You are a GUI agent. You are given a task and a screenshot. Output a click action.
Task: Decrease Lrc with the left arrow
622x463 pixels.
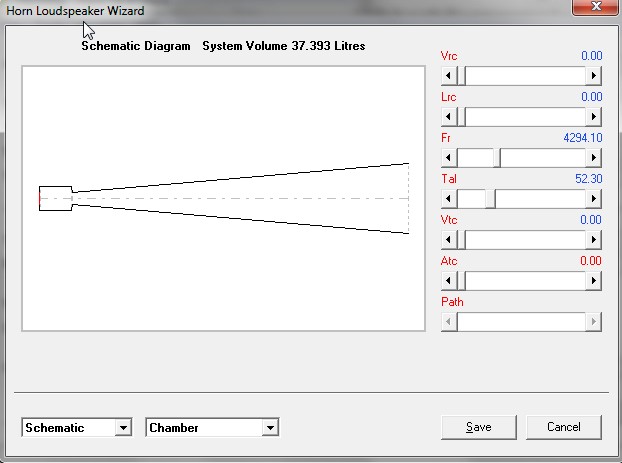pyautogui.click(x=449, y=117)
